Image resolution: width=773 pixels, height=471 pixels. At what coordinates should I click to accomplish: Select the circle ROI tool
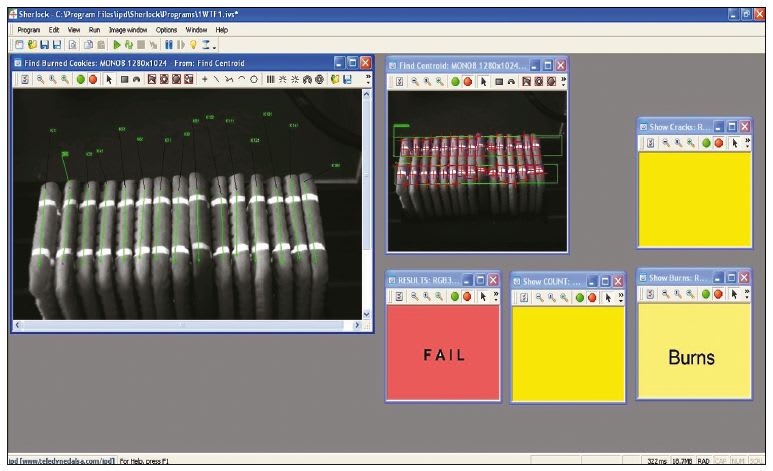(x=253, y=79)
